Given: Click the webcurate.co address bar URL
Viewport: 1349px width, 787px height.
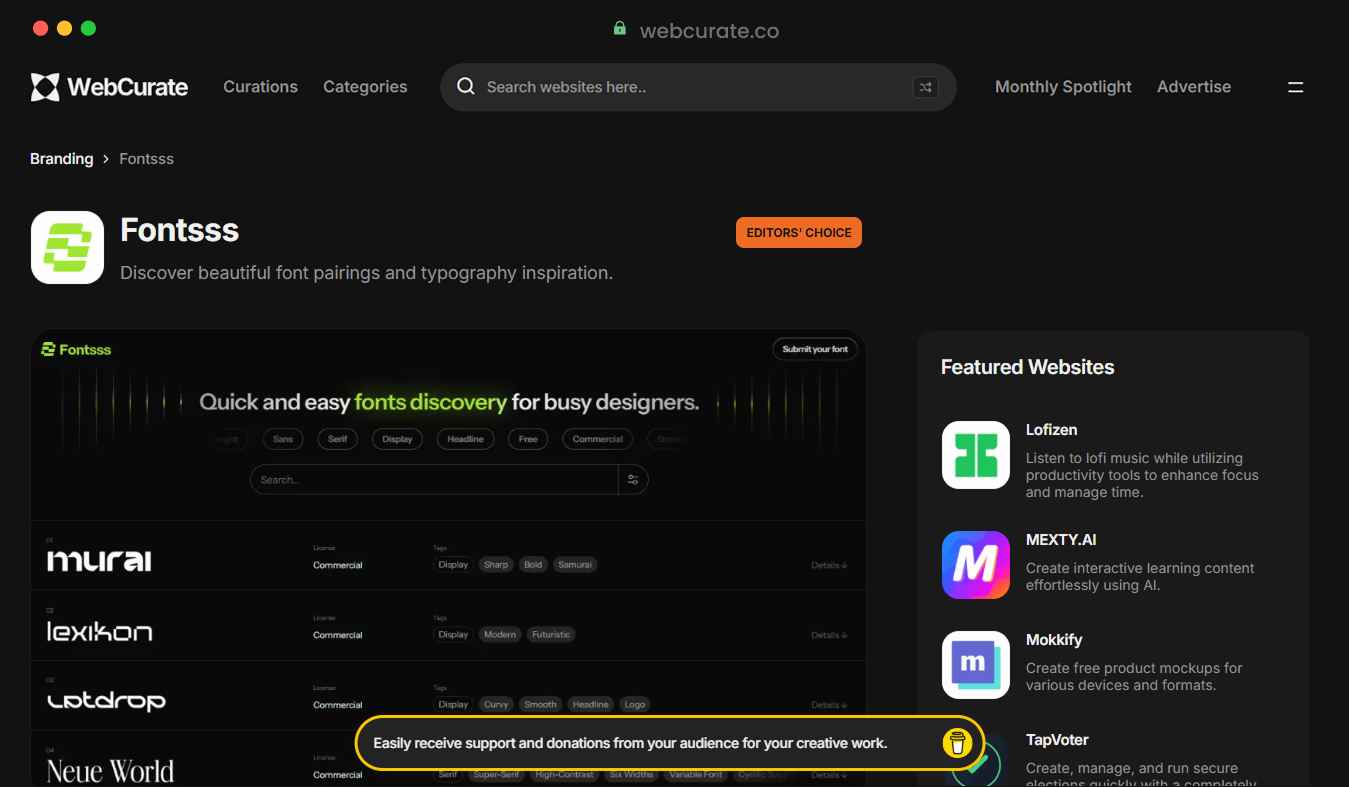Looking at the screenshot, I should pos(709,31).
